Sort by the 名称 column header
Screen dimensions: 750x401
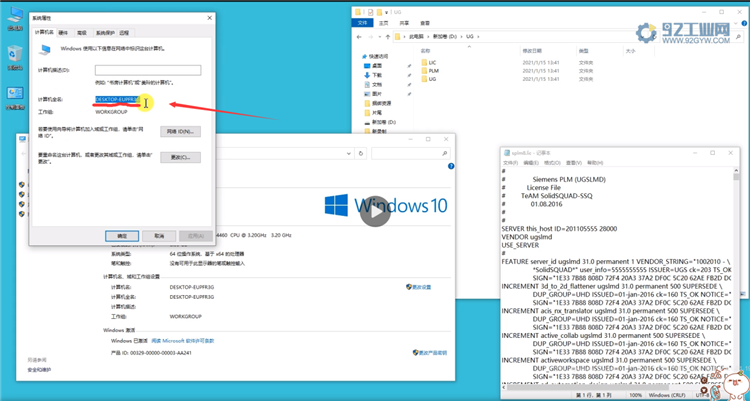425,51
